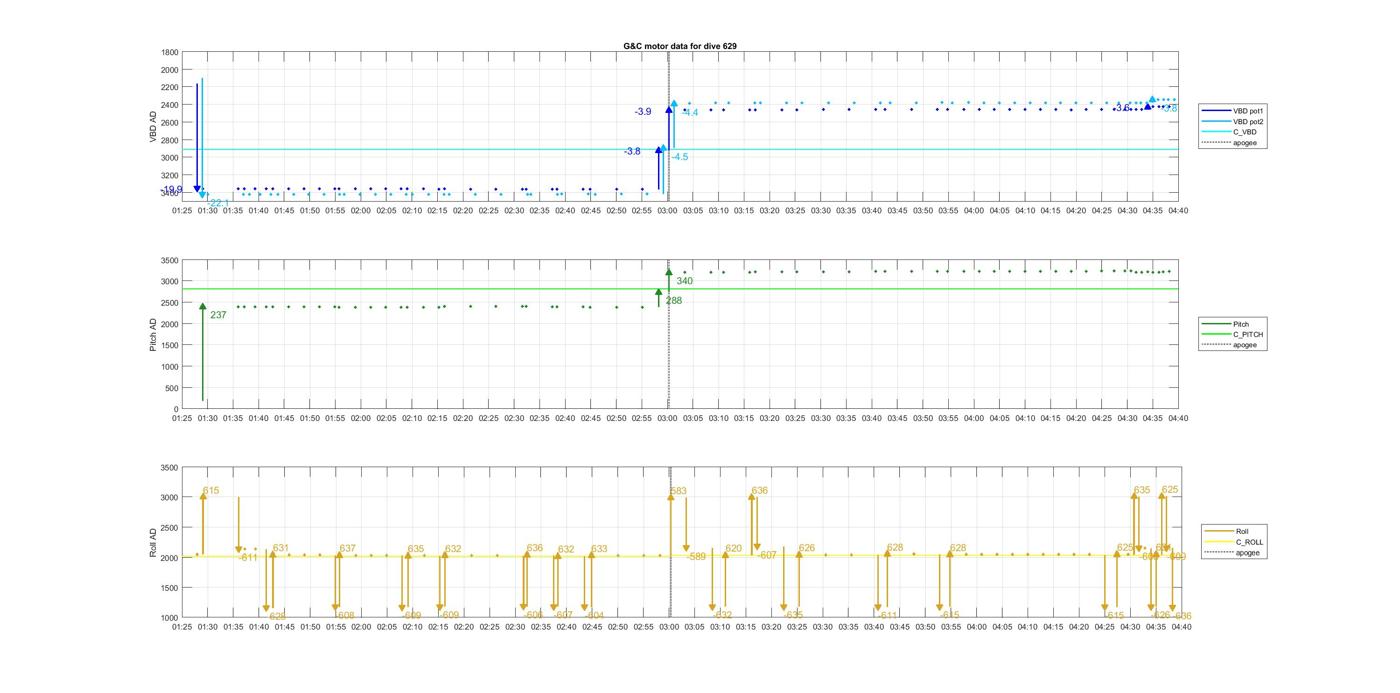The height and width of the screenshot is (693, 1400).
Task: Click the '03:00' tick under the VBD plot
Action: pyautogui.click(x=668, y=211)
